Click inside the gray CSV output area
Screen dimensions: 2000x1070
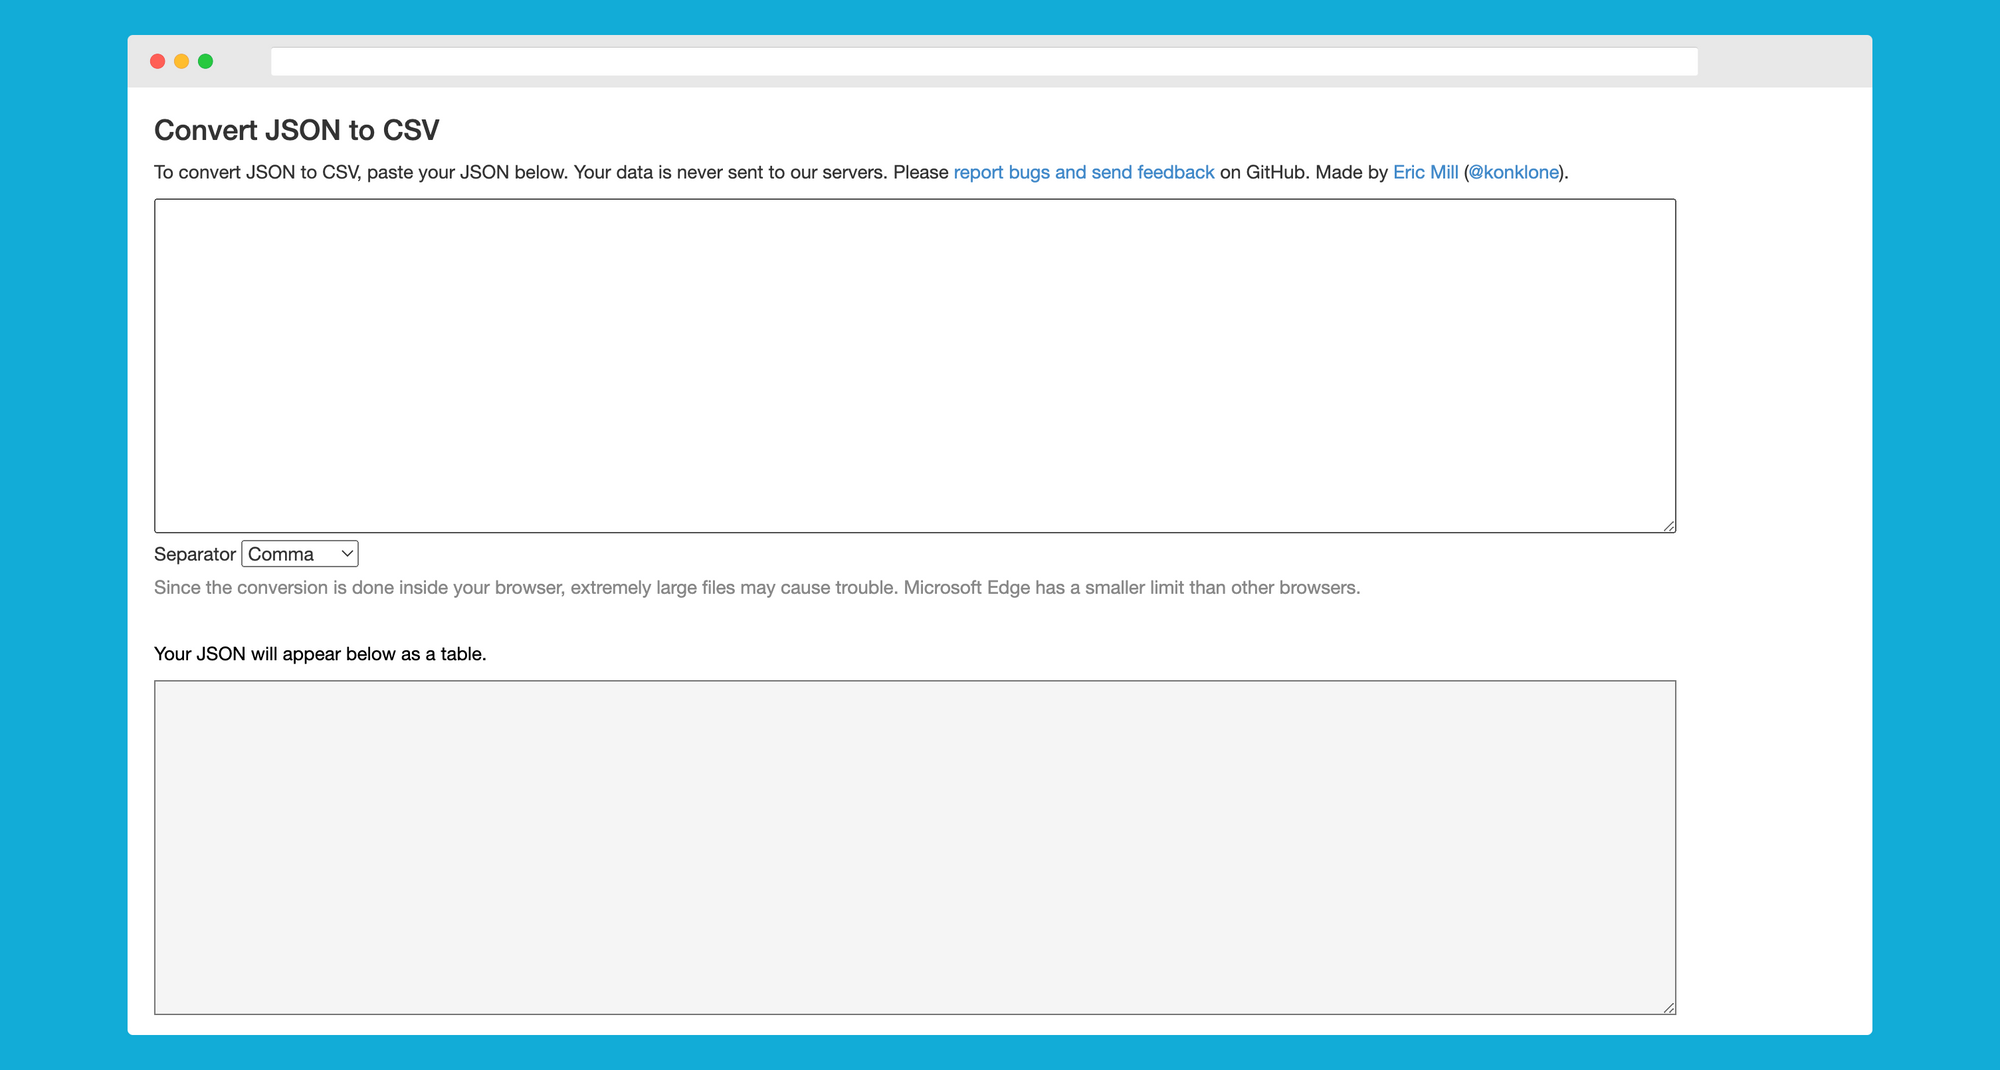[914, 847]
